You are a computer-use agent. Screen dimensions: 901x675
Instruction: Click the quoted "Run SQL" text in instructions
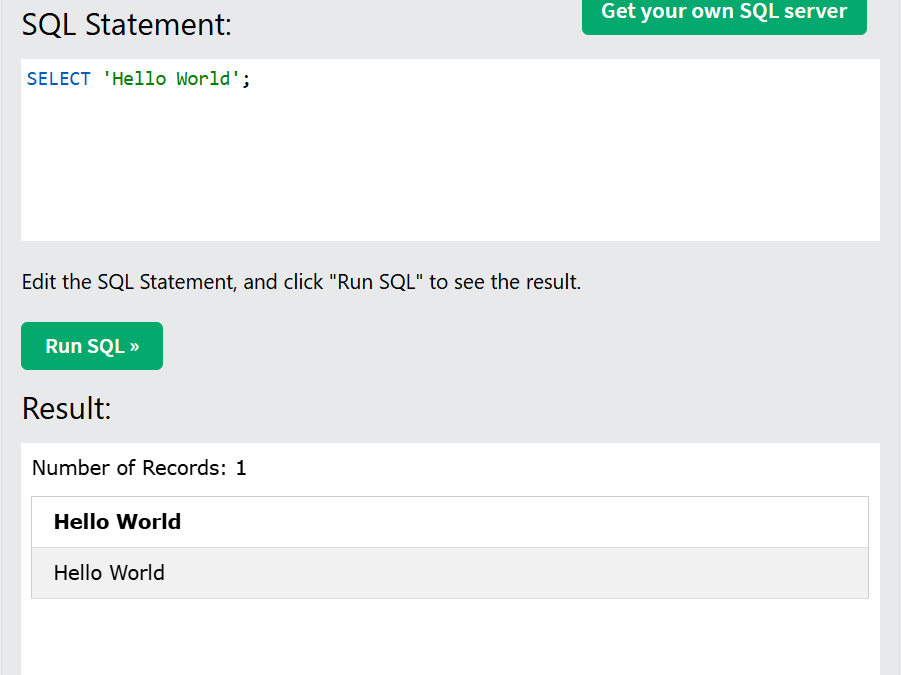pos(376,281)
